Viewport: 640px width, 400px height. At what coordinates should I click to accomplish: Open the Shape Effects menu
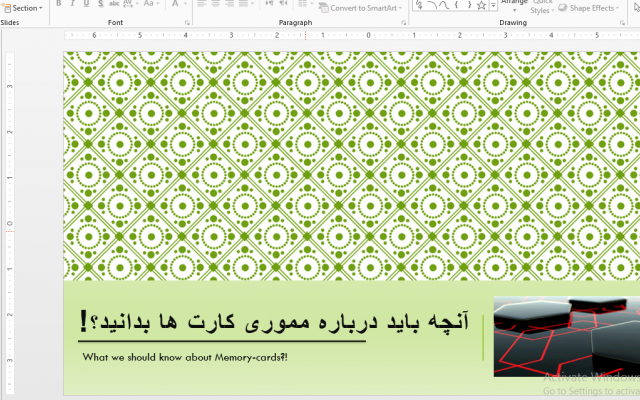tap(588, 8)
